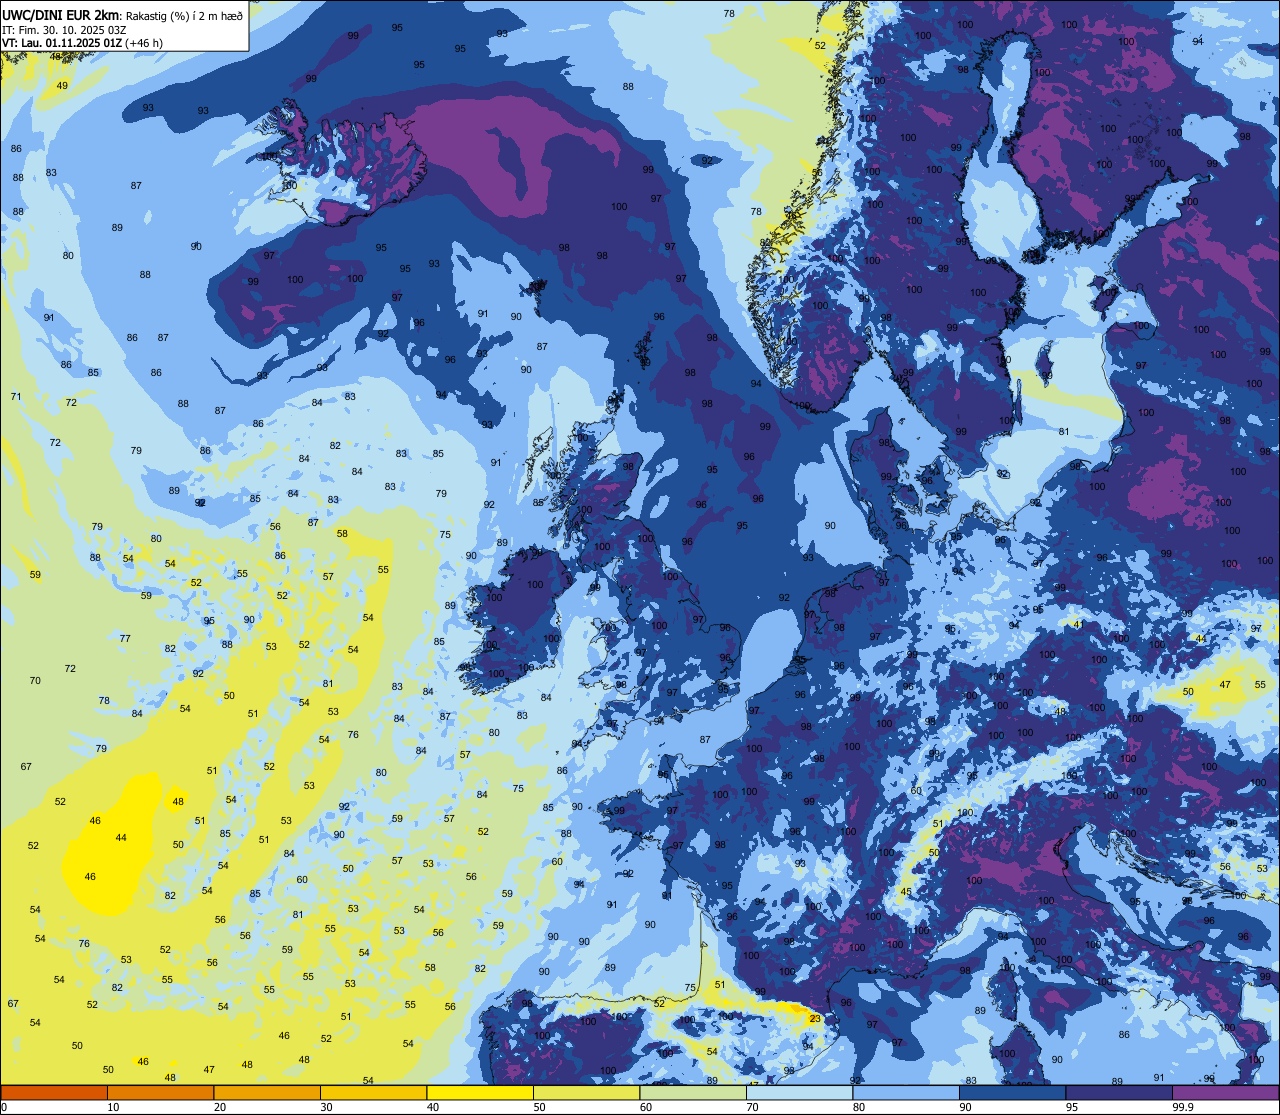Click the legend label 30

click(x=326, y=1107)
